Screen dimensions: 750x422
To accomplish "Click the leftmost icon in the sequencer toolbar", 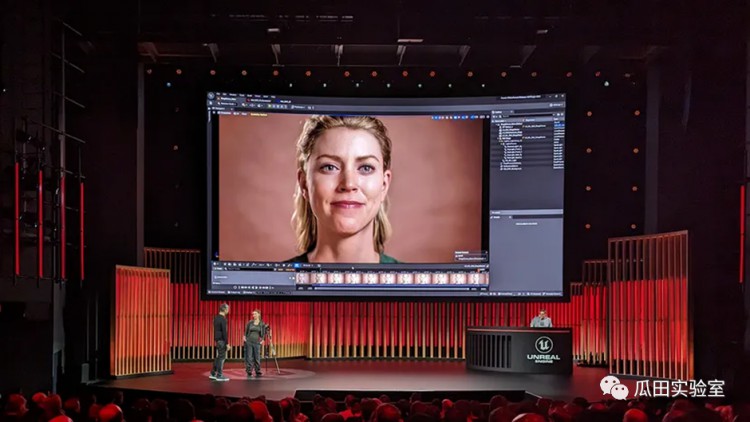I will click(x=214, y=264).
